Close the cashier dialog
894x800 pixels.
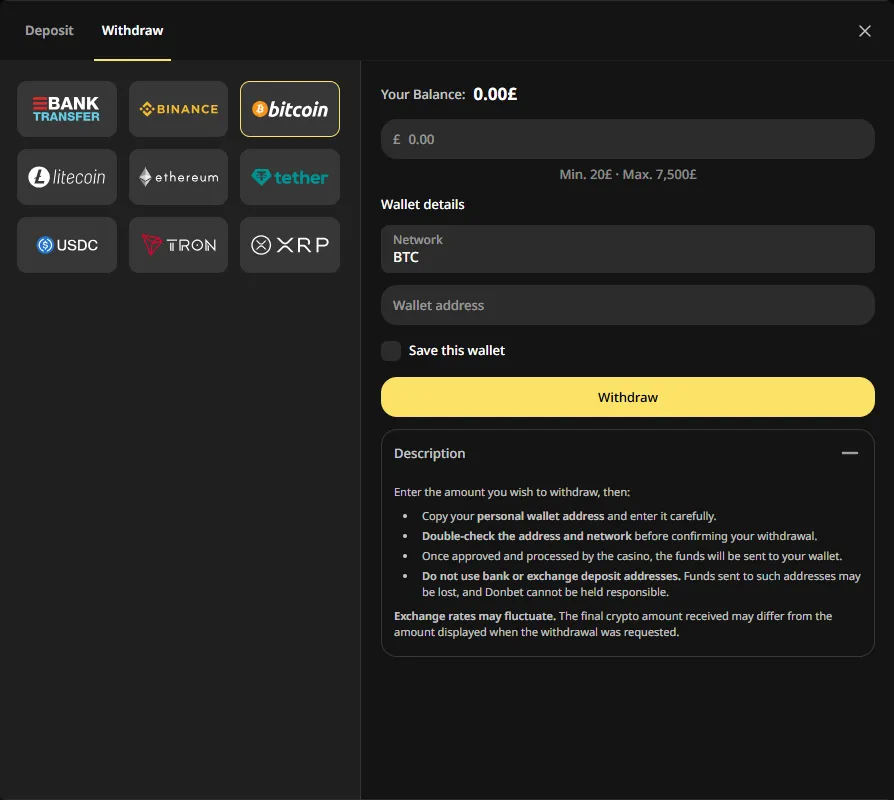pos(864,31)
